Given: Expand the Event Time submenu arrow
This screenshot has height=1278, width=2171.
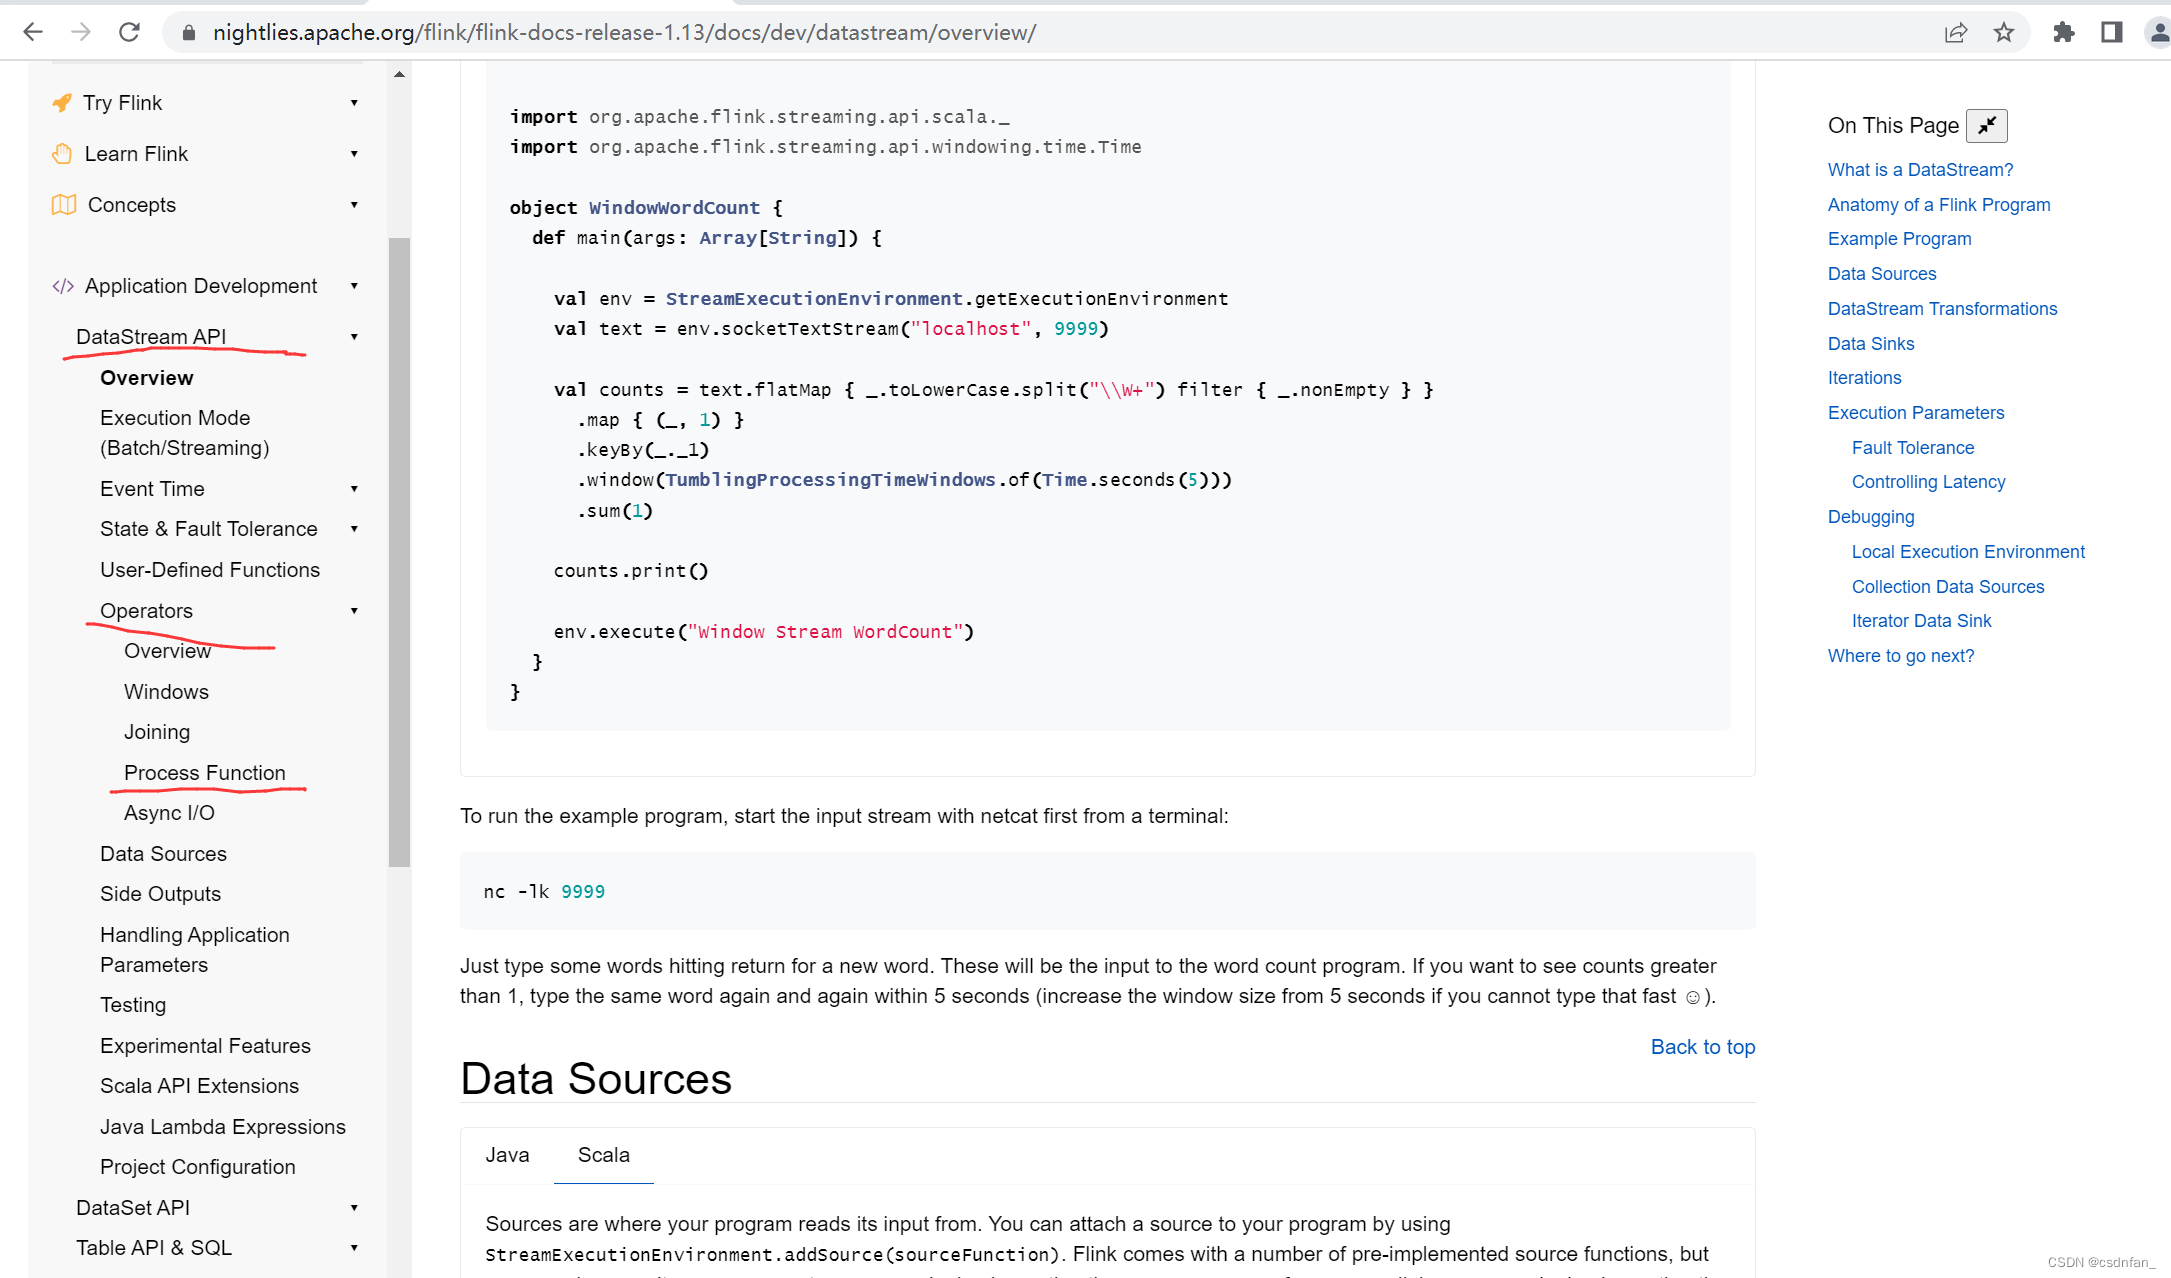Looking at the screenshot, I should (354, 489).
